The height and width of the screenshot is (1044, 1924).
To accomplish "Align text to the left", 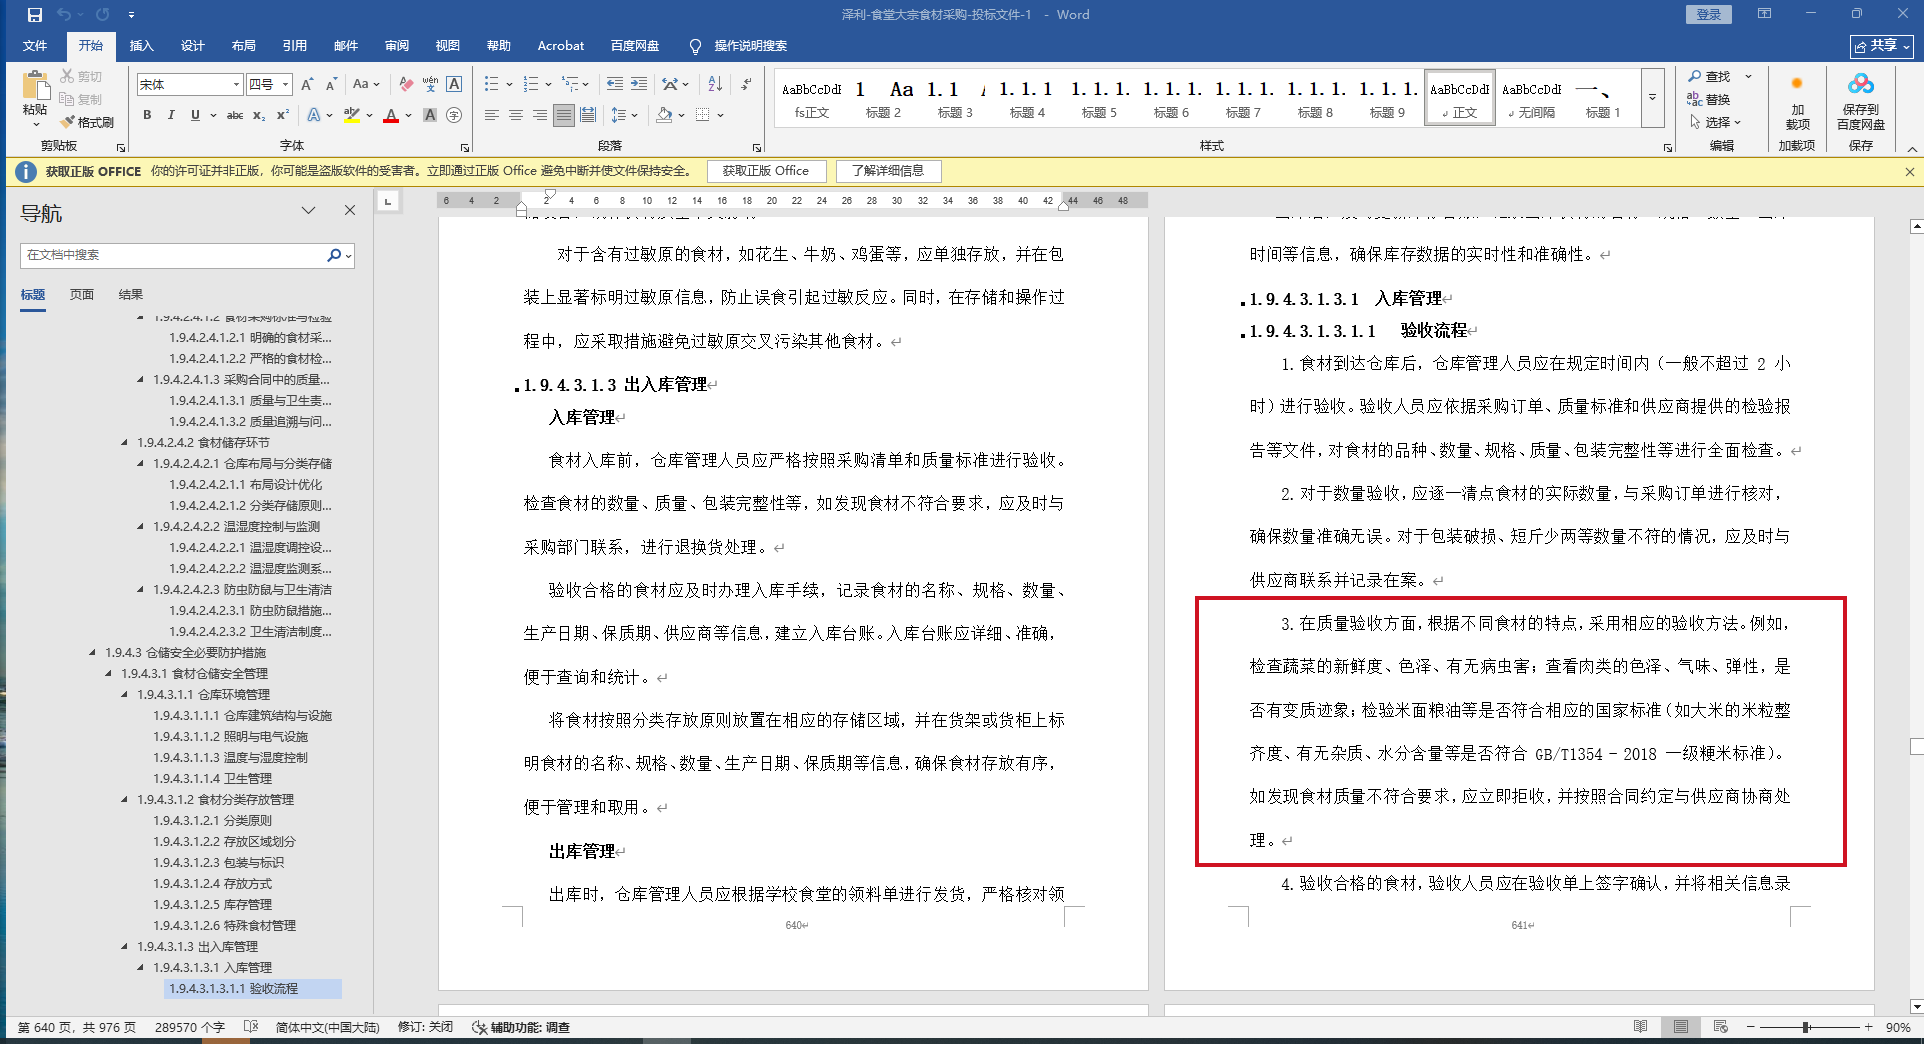I will point(492,115).
